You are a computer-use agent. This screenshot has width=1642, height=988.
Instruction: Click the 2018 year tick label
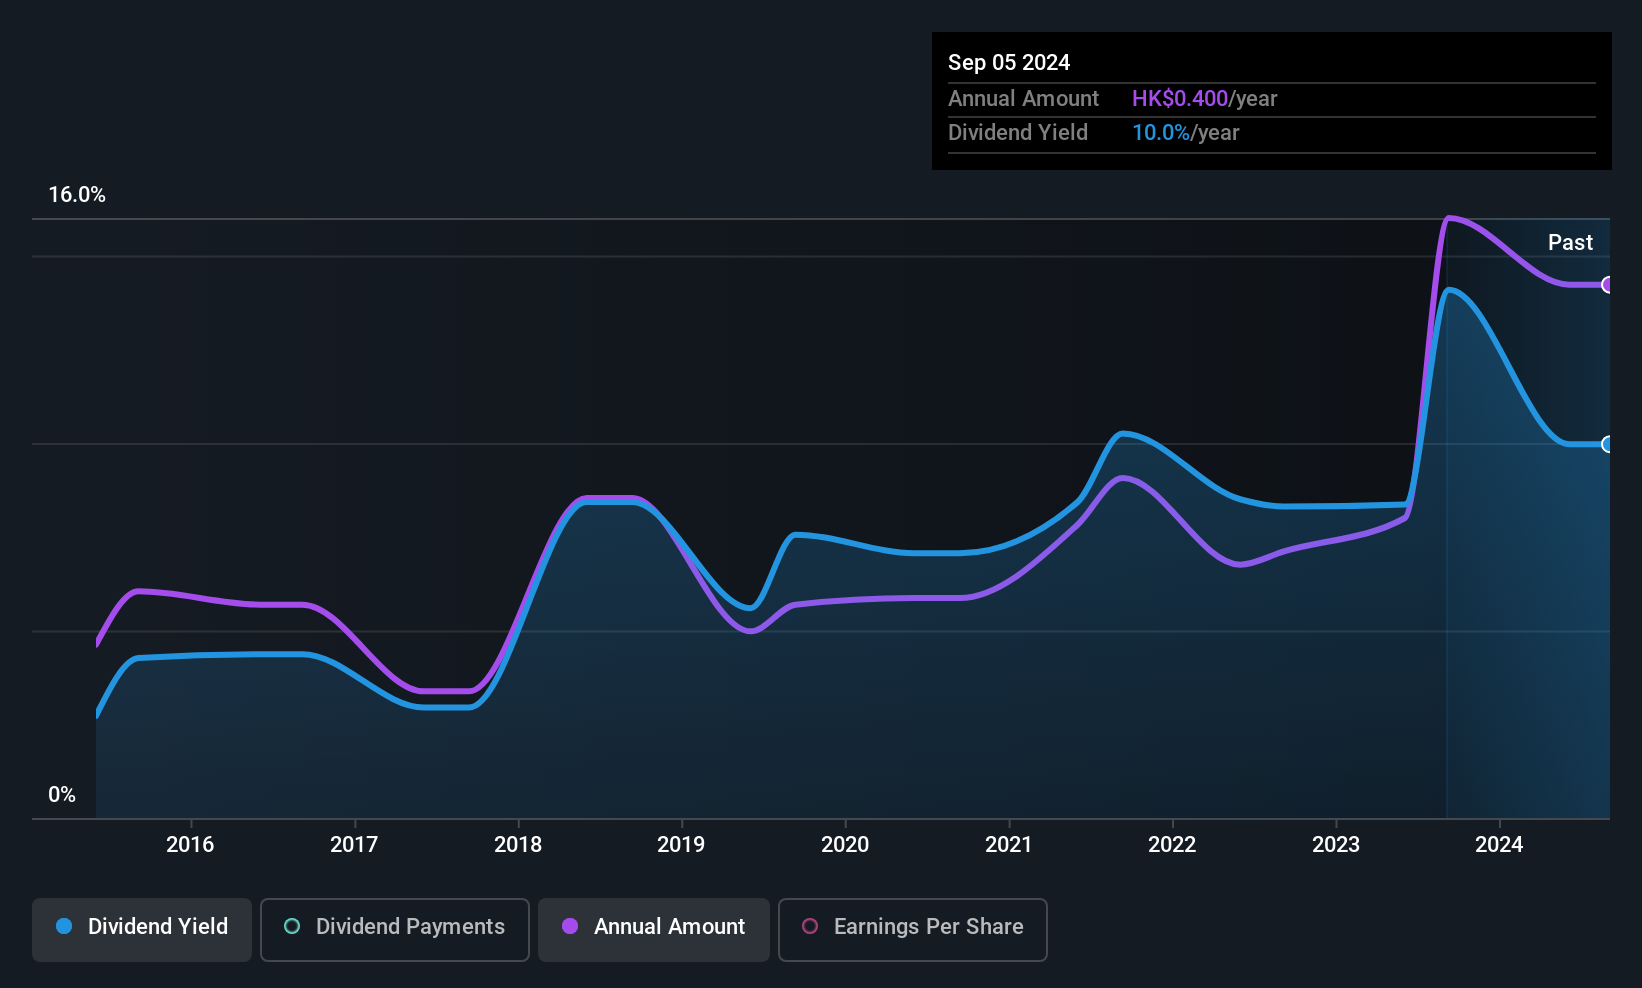518,845
